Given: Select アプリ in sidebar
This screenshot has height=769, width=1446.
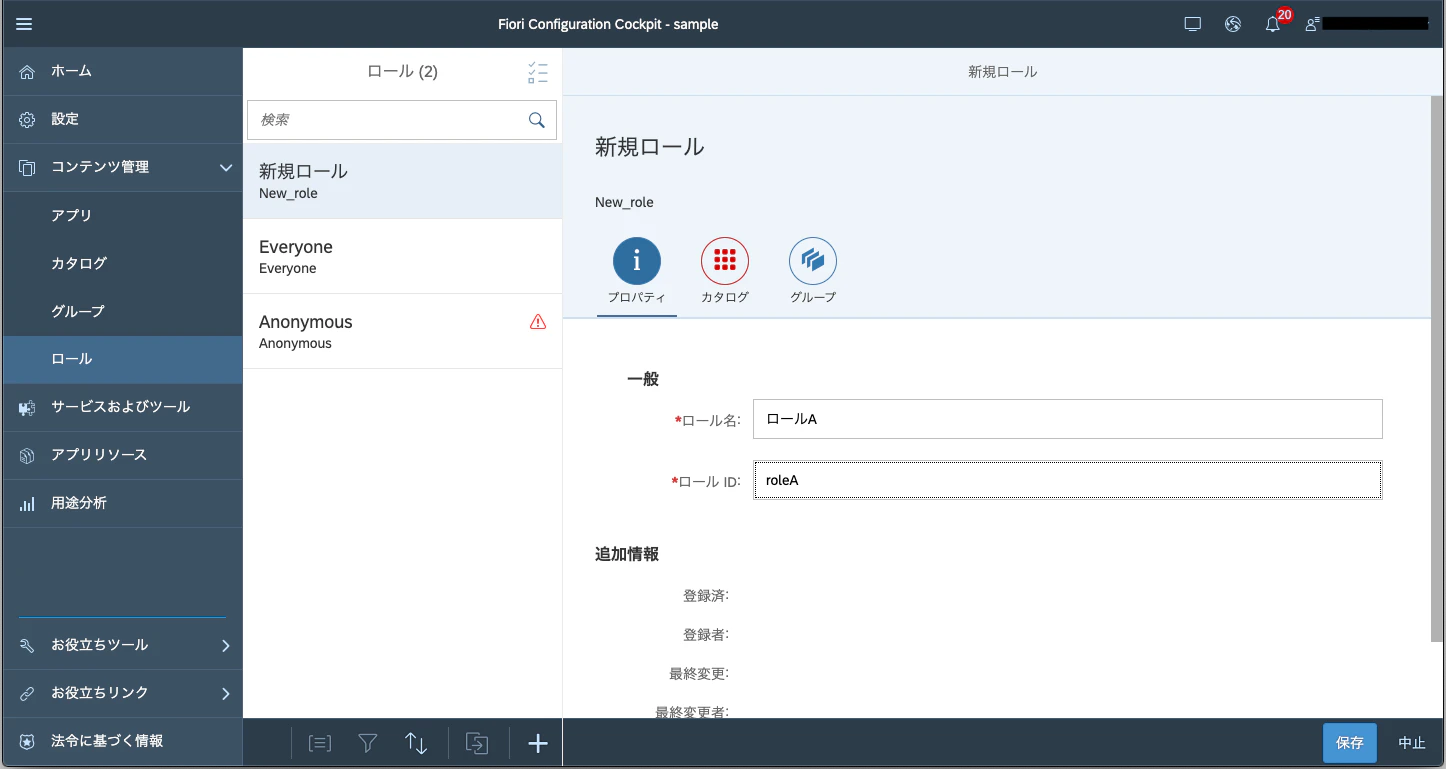Looking at the screenshot, I should [122, 215].
